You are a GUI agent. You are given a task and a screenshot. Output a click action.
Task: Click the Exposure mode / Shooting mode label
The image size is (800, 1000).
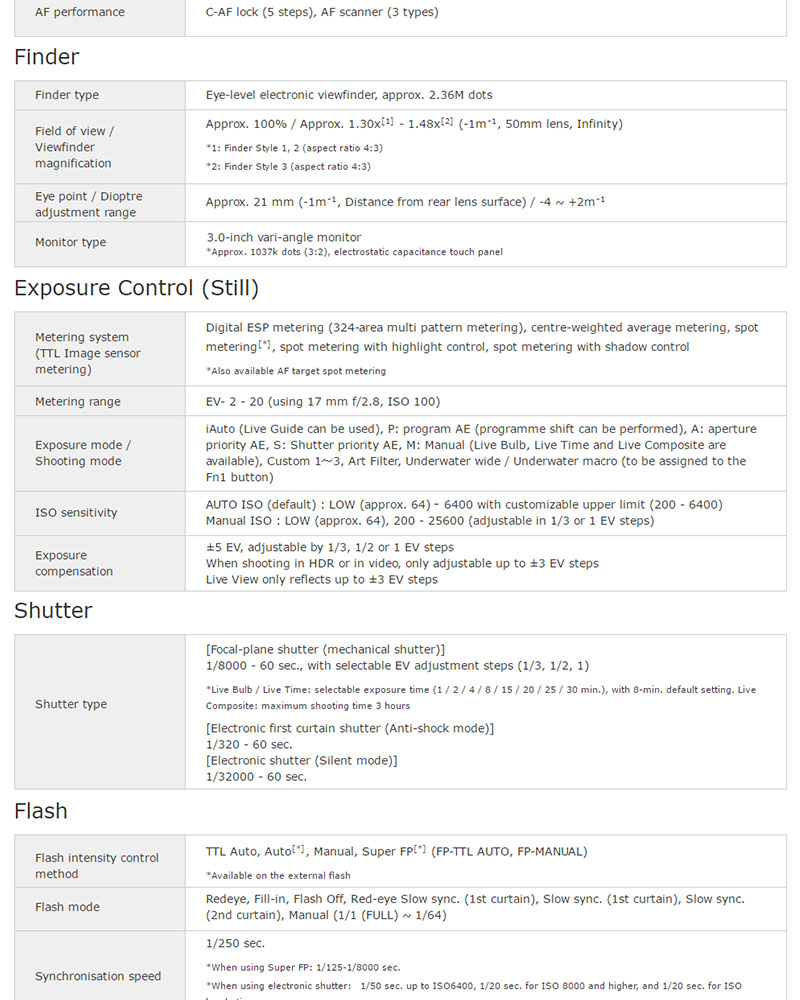tap(83, 453)
